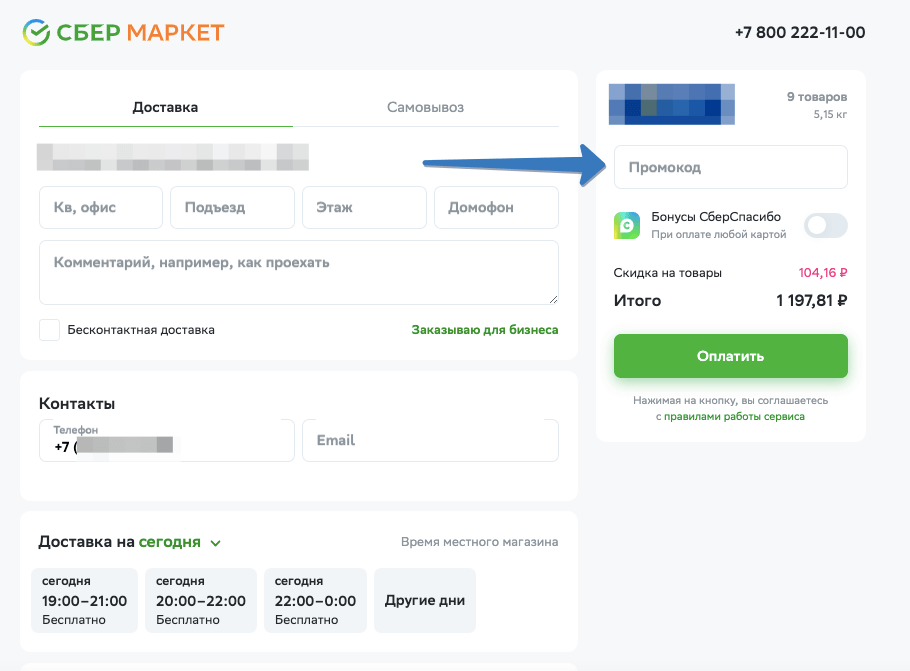Click the Домофон intercom field
This screenshot has height=671, width=910.
(496, 208)
